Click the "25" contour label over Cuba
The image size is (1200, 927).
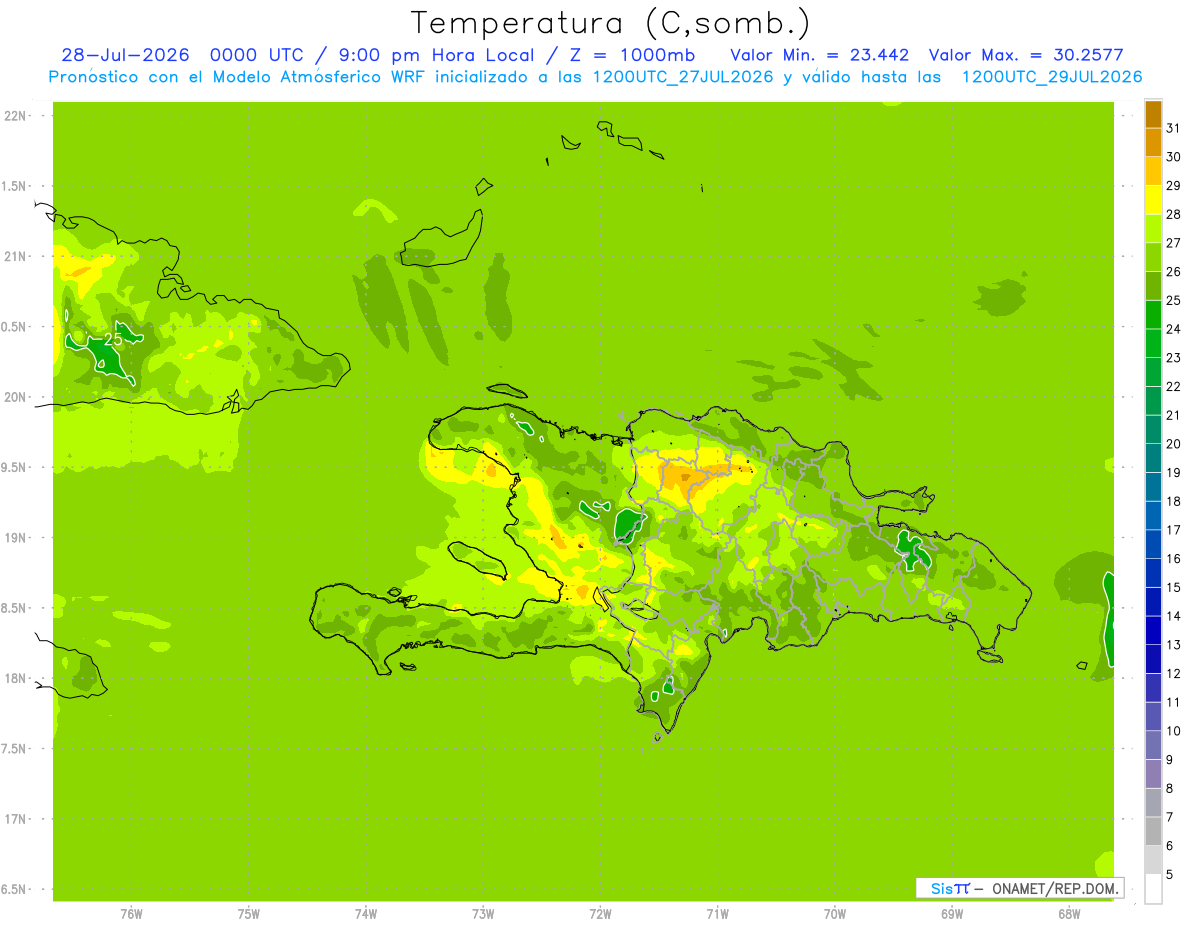point(113,340)
